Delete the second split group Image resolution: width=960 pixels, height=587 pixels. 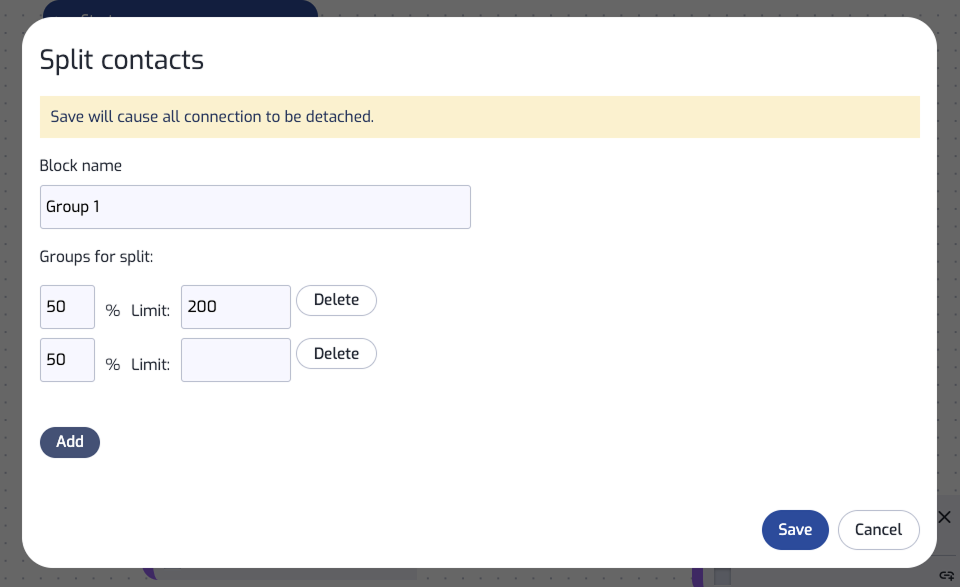point(336,354)
